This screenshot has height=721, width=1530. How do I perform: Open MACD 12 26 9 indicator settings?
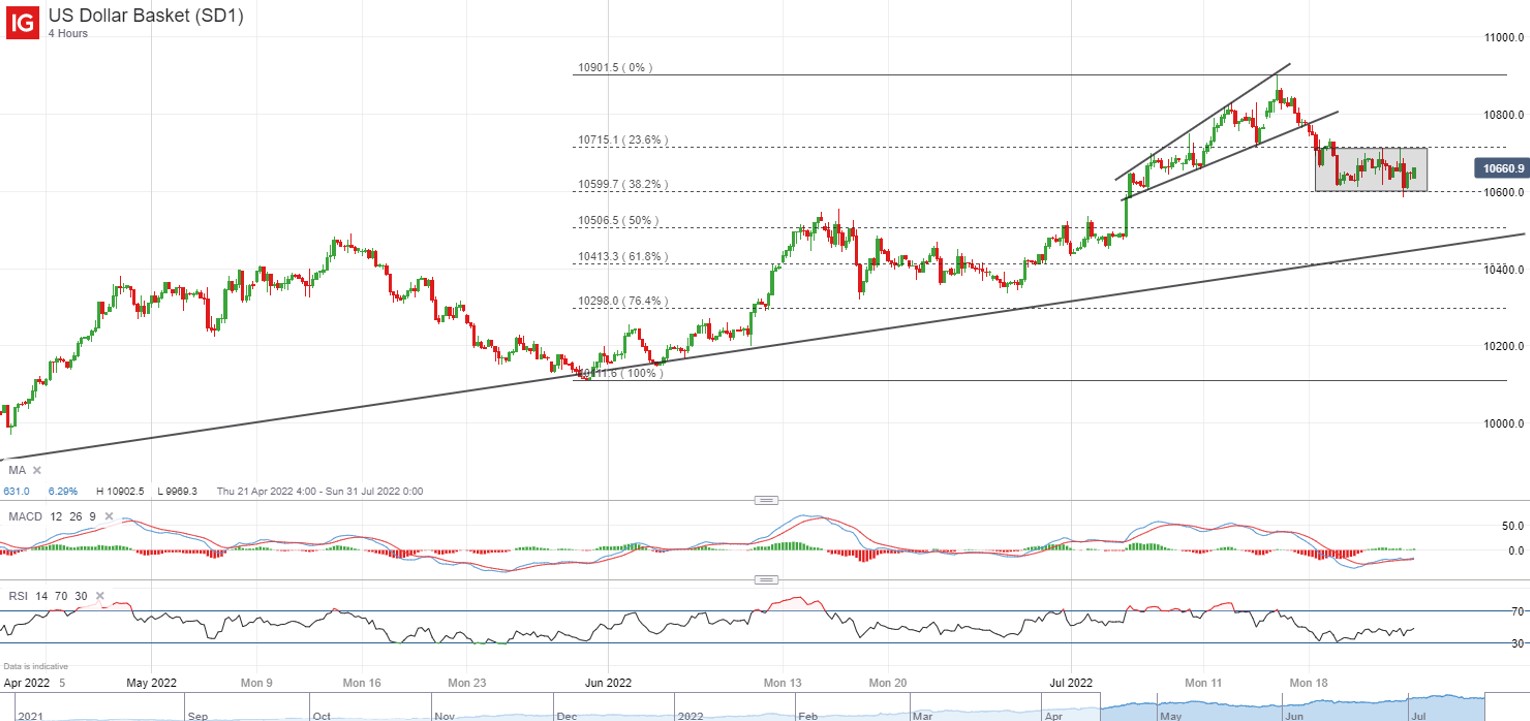52,516
